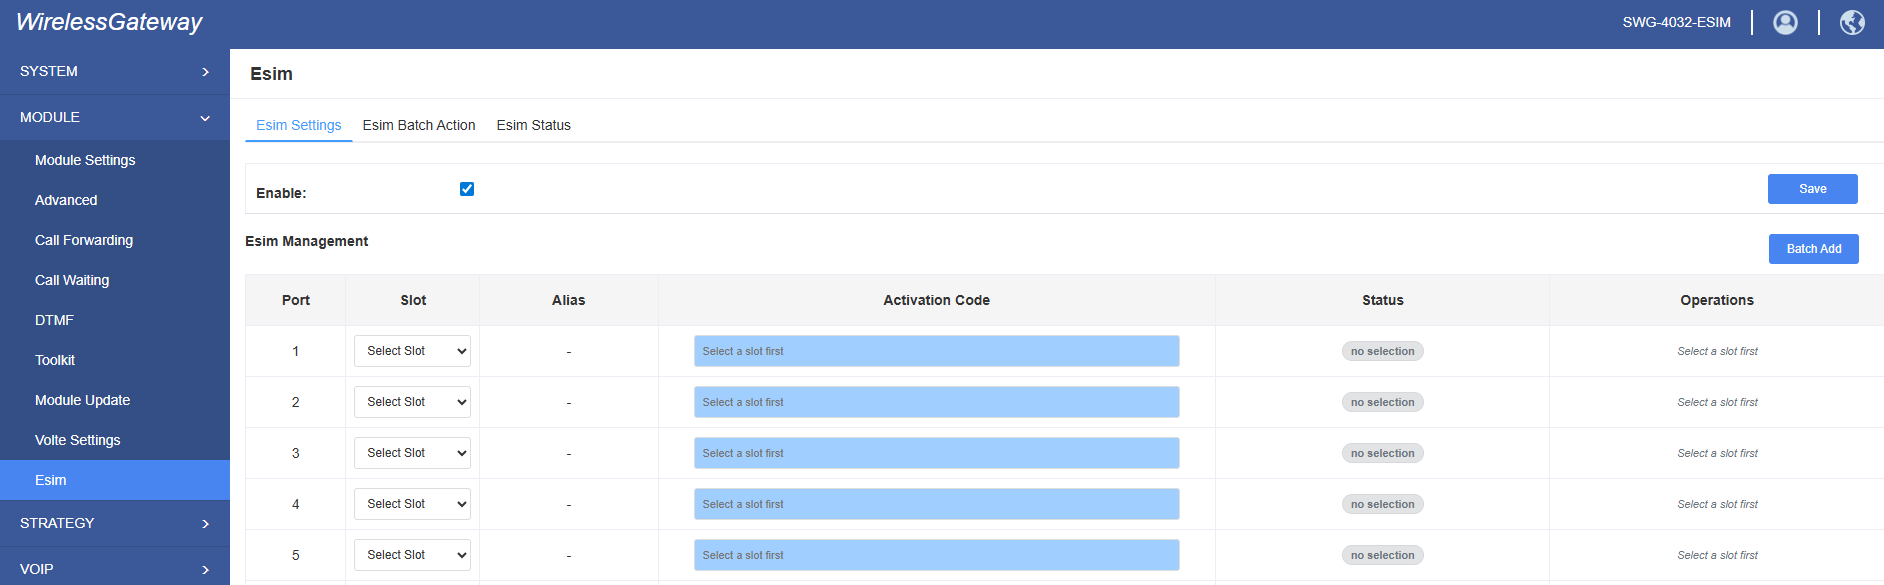Click the WirelessGateway logo
Screen dimensions: 1884x585
tap(109, 22)
